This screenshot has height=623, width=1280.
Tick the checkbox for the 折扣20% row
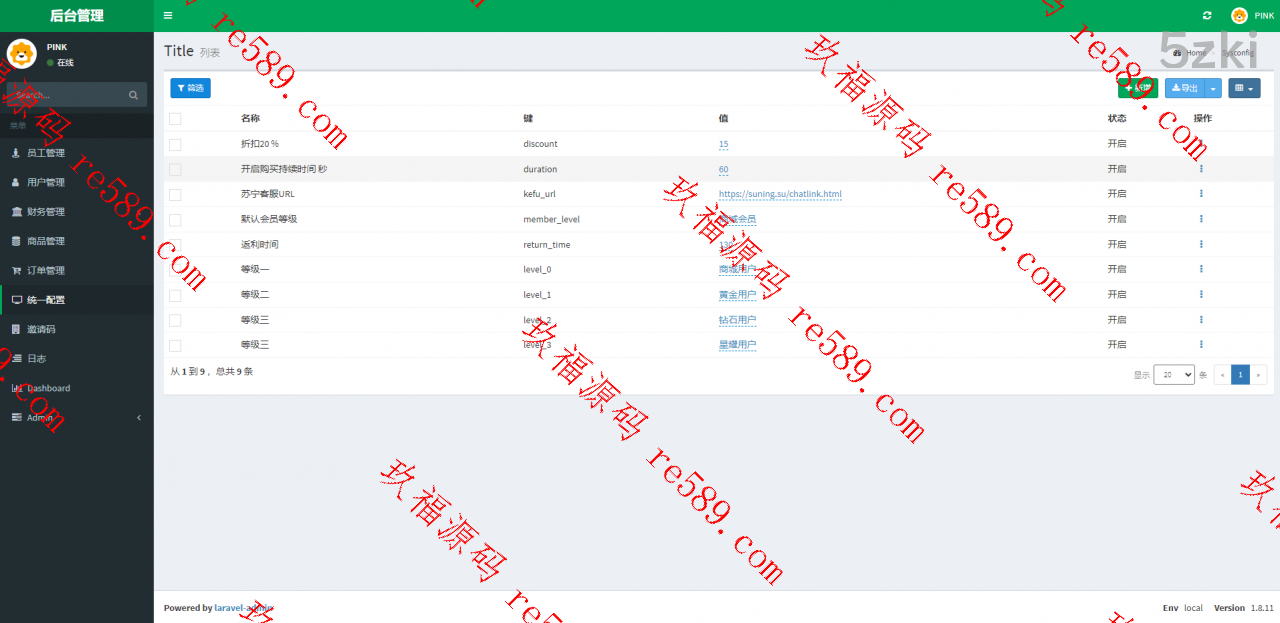click(x=175, y=144)
